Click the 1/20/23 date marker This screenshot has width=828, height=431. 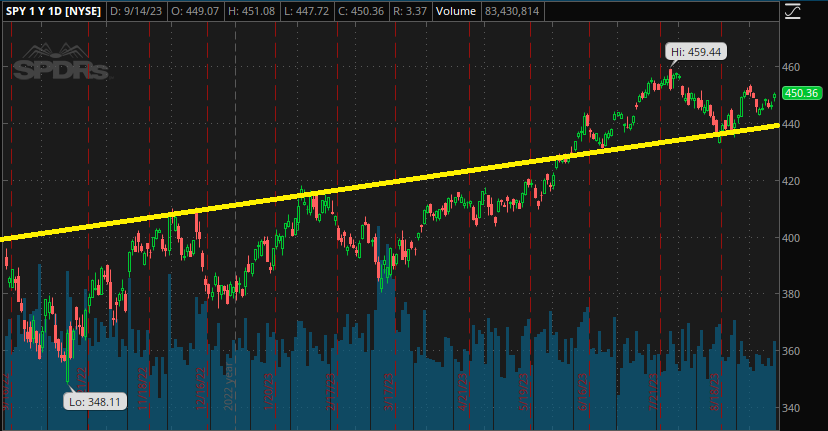269,391
